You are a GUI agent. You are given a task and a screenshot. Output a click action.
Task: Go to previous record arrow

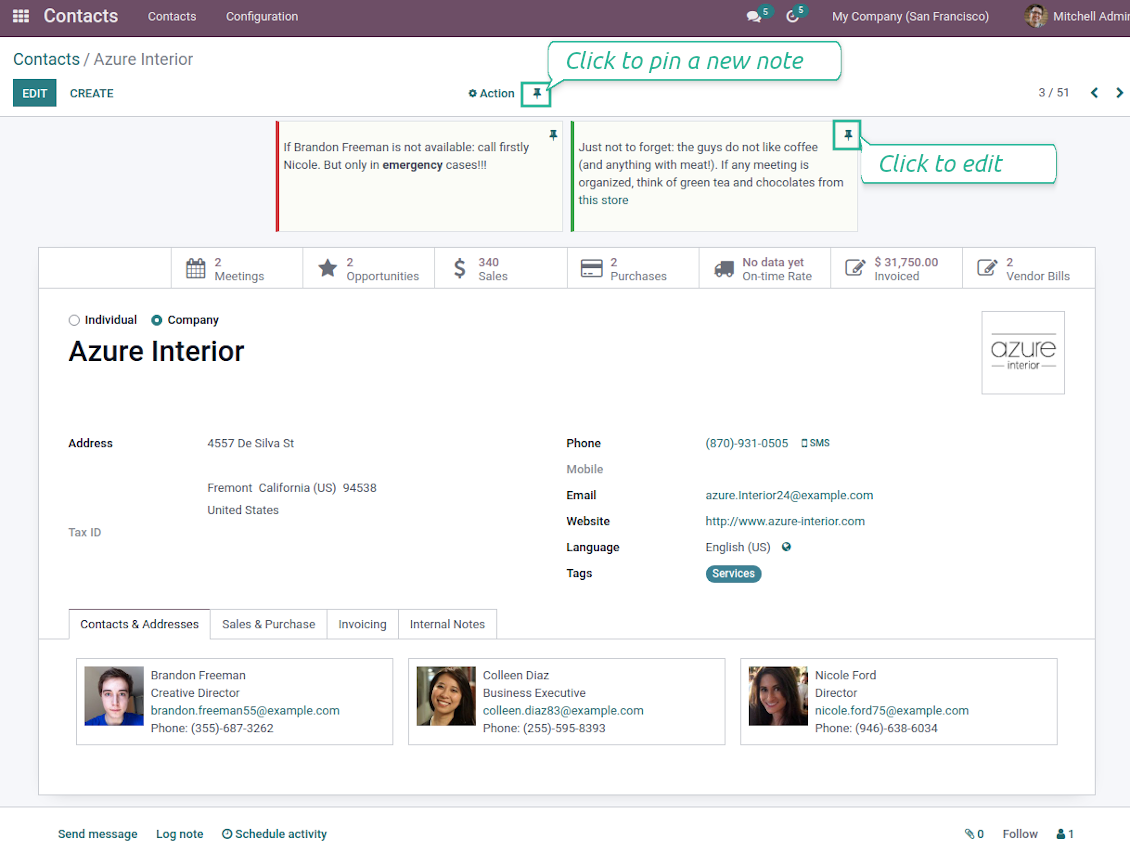coord(1094,93)
